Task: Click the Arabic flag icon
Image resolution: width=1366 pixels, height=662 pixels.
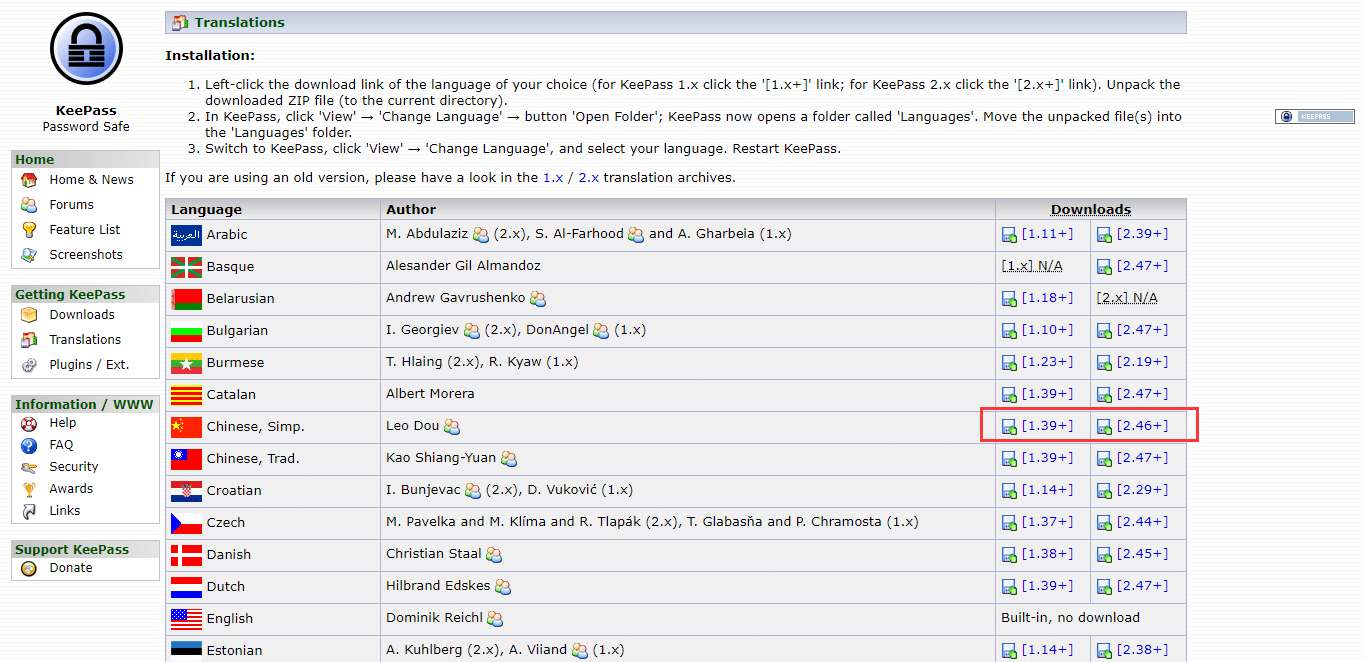Action: [x=186, y=235]
